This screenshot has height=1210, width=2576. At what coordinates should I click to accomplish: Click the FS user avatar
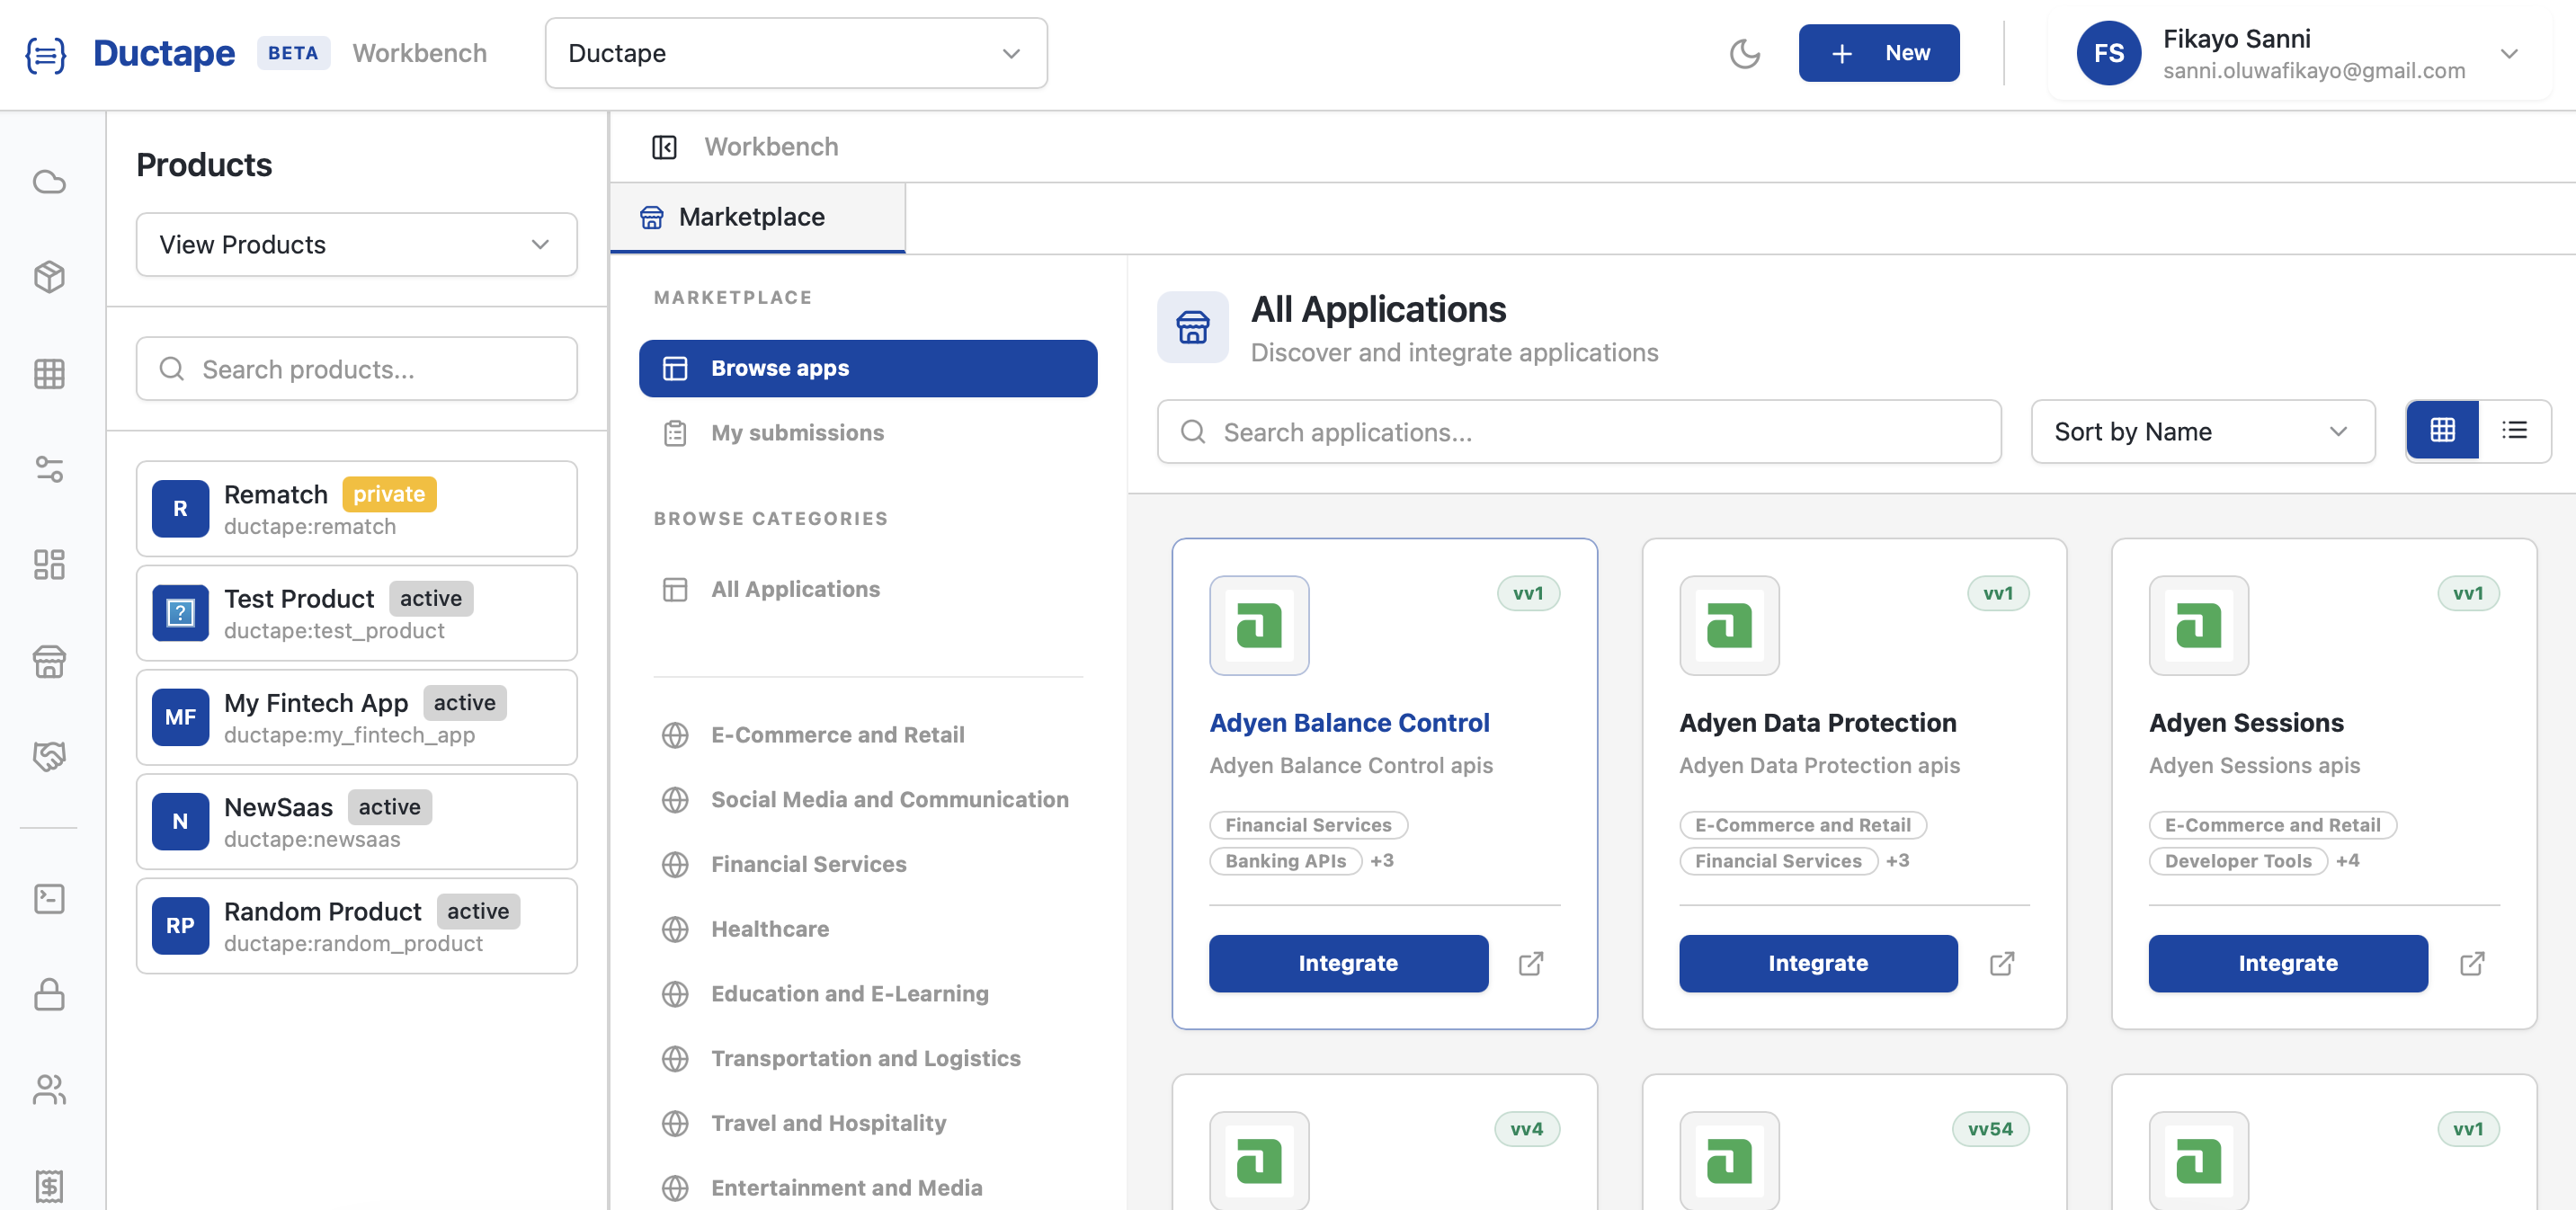[2108, 53]
